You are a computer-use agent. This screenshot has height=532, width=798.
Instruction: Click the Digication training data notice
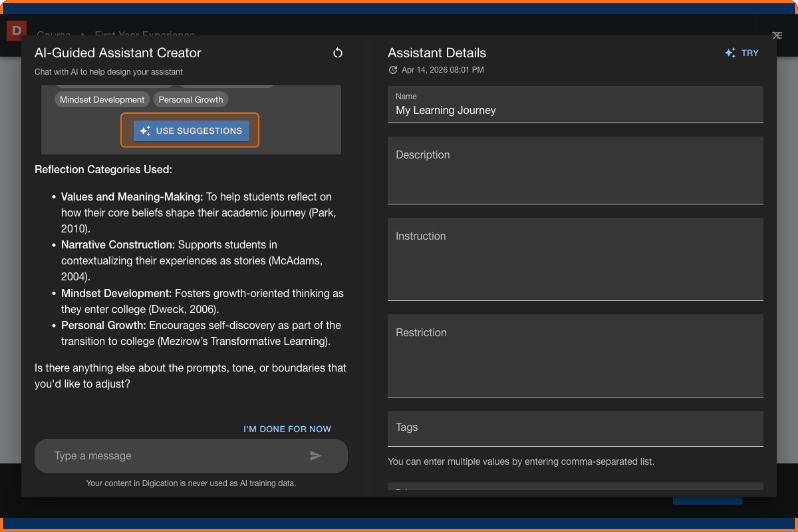pyautogui.click(x=191, y=483)
